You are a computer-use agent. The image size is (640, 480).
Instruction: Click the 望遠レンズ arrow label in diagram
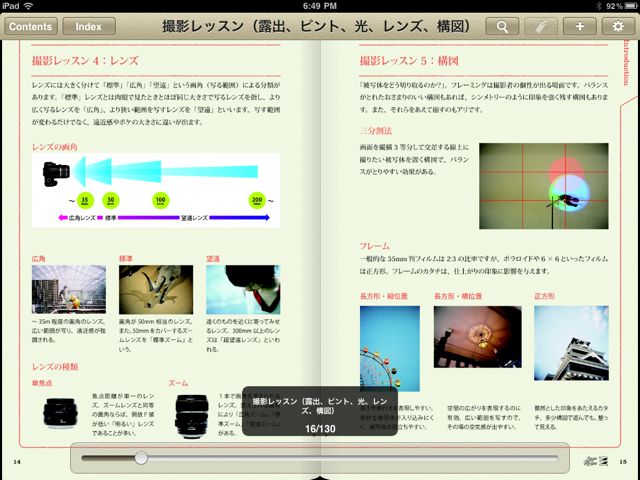[x=194, y=218]
